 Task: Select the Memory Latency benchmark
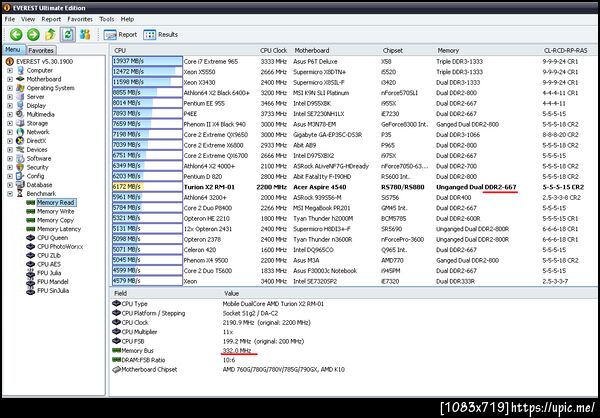click(x=59, y=229)
